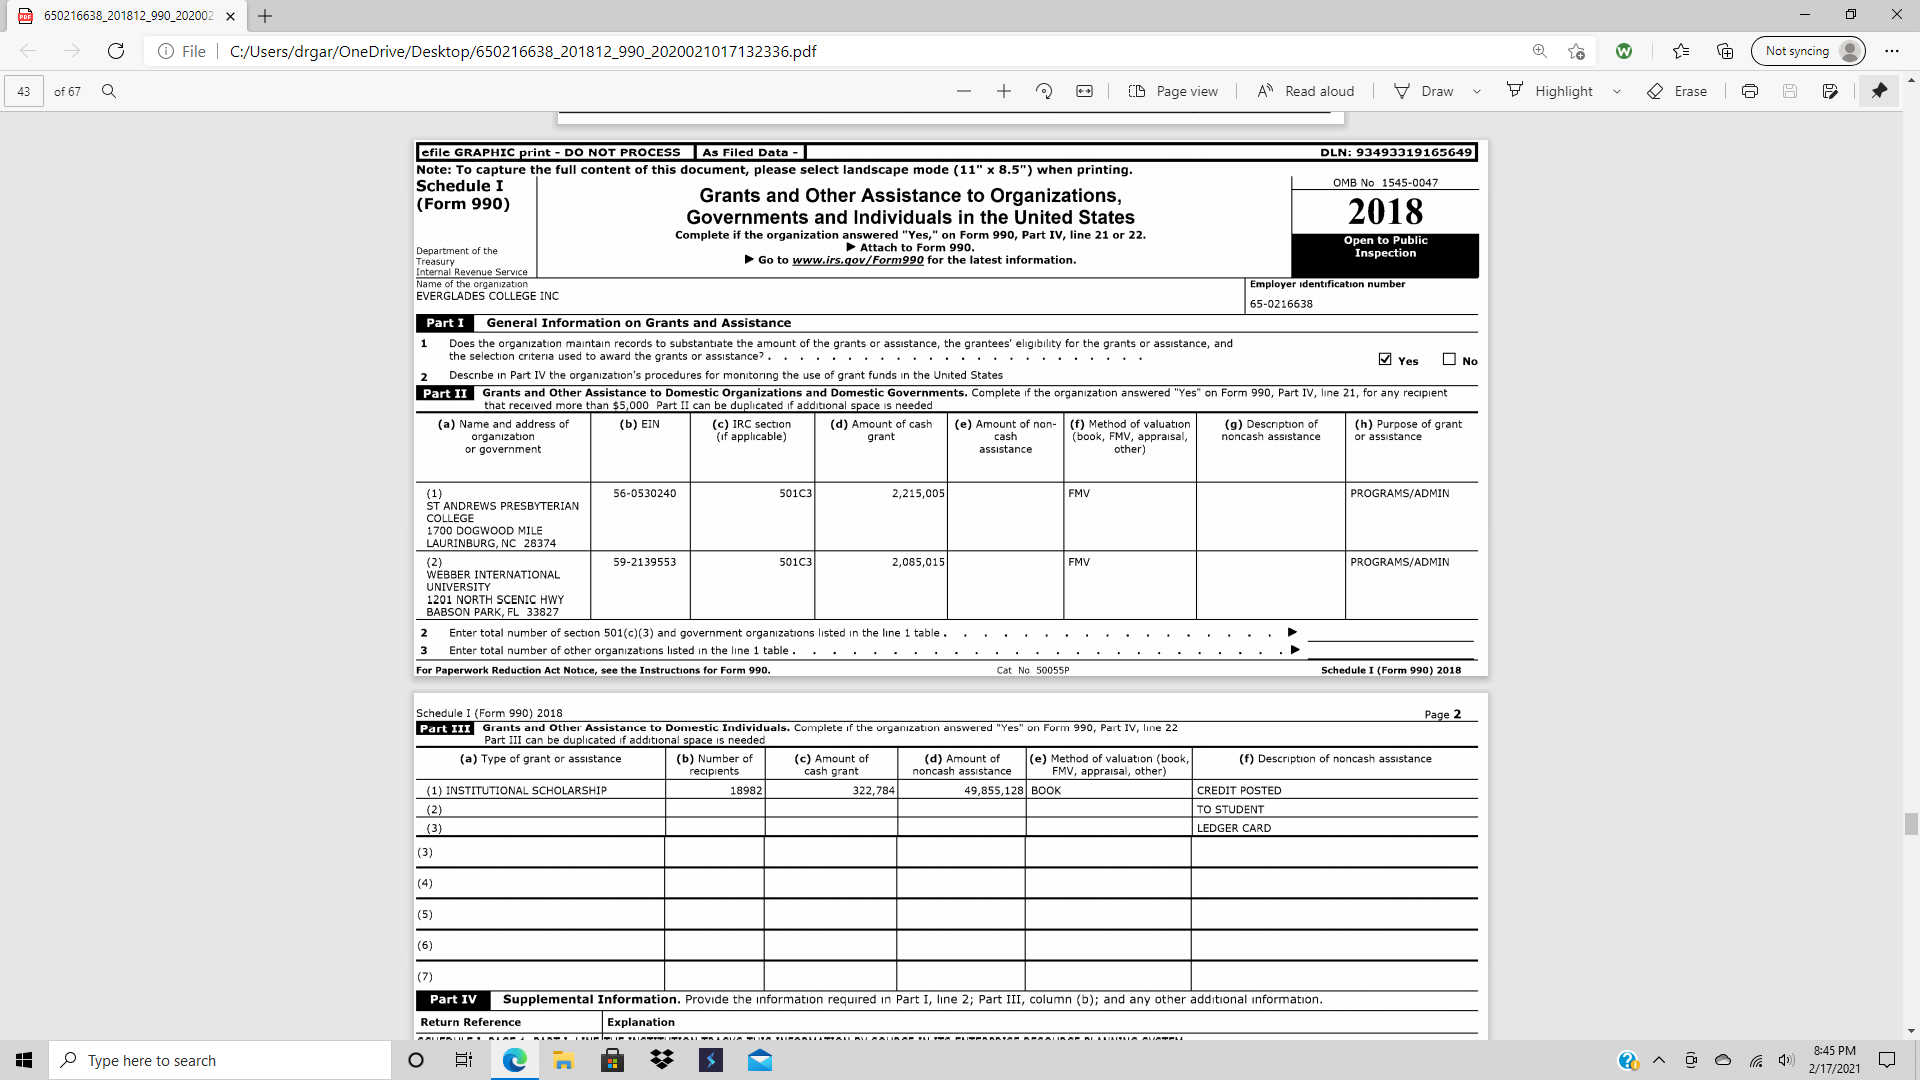The height and width of the screenshot is (1080, 1920).
Task: Click the address bar file path
Action: (x=523, y=51)
